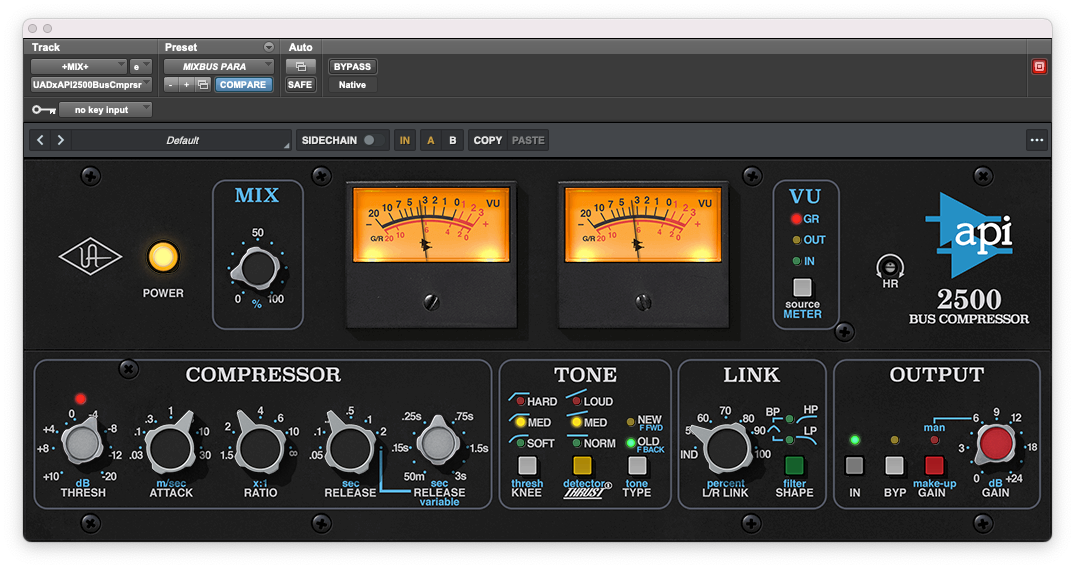Click the right VU meter zero screw
Screen dimensions: 1075x569
click(643, 302)
